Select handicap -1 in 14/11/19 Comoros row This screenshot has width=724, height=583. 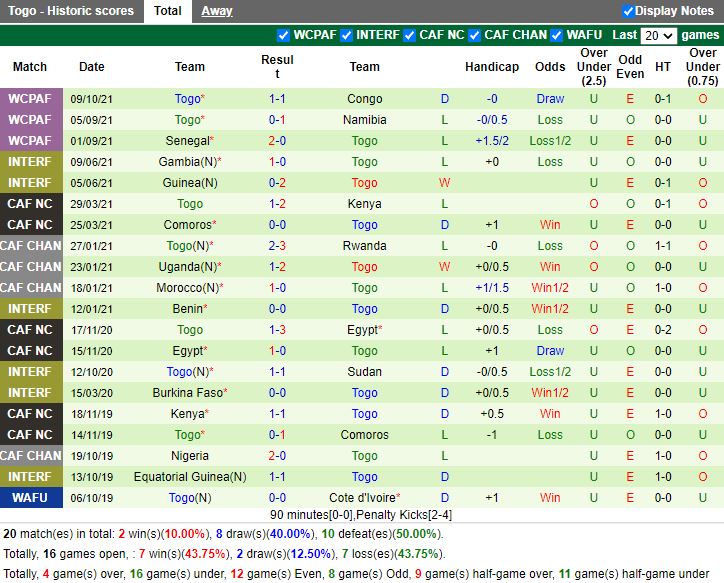click(492, 435)
